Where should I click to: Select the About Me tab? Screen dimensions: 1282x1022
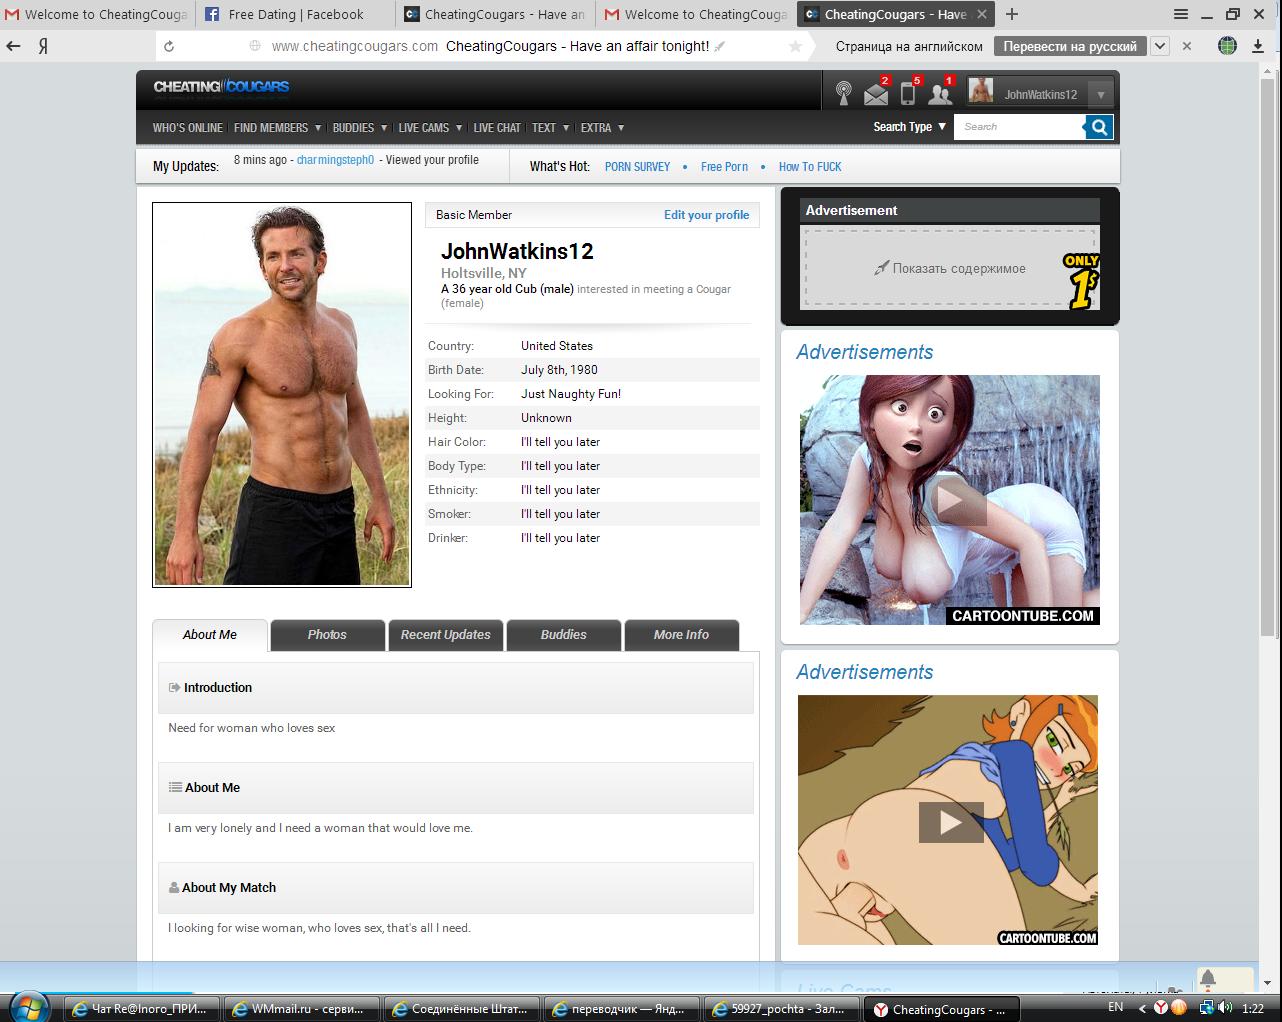210,635
